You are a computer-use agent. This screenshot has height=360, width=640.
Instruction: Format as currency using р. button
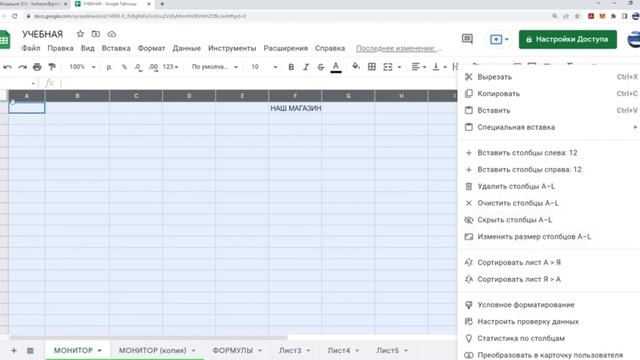pos(109,67)
